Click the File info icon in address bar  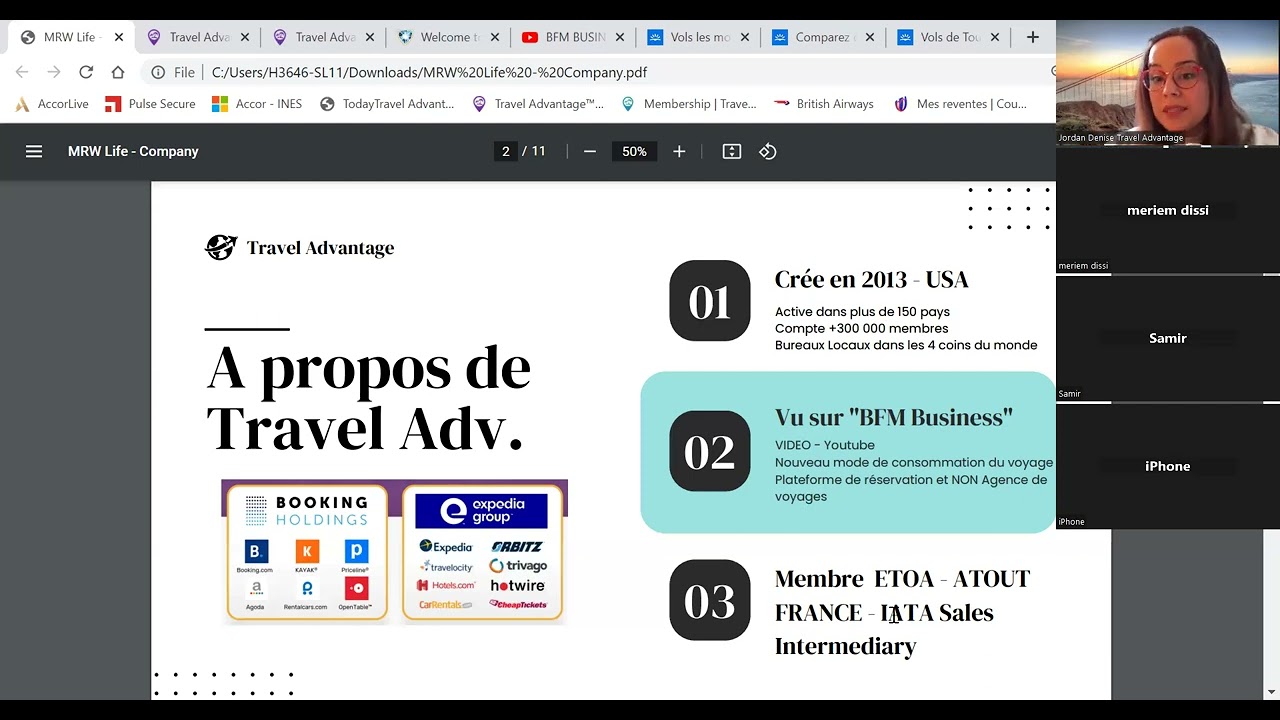tap(158, 72)
